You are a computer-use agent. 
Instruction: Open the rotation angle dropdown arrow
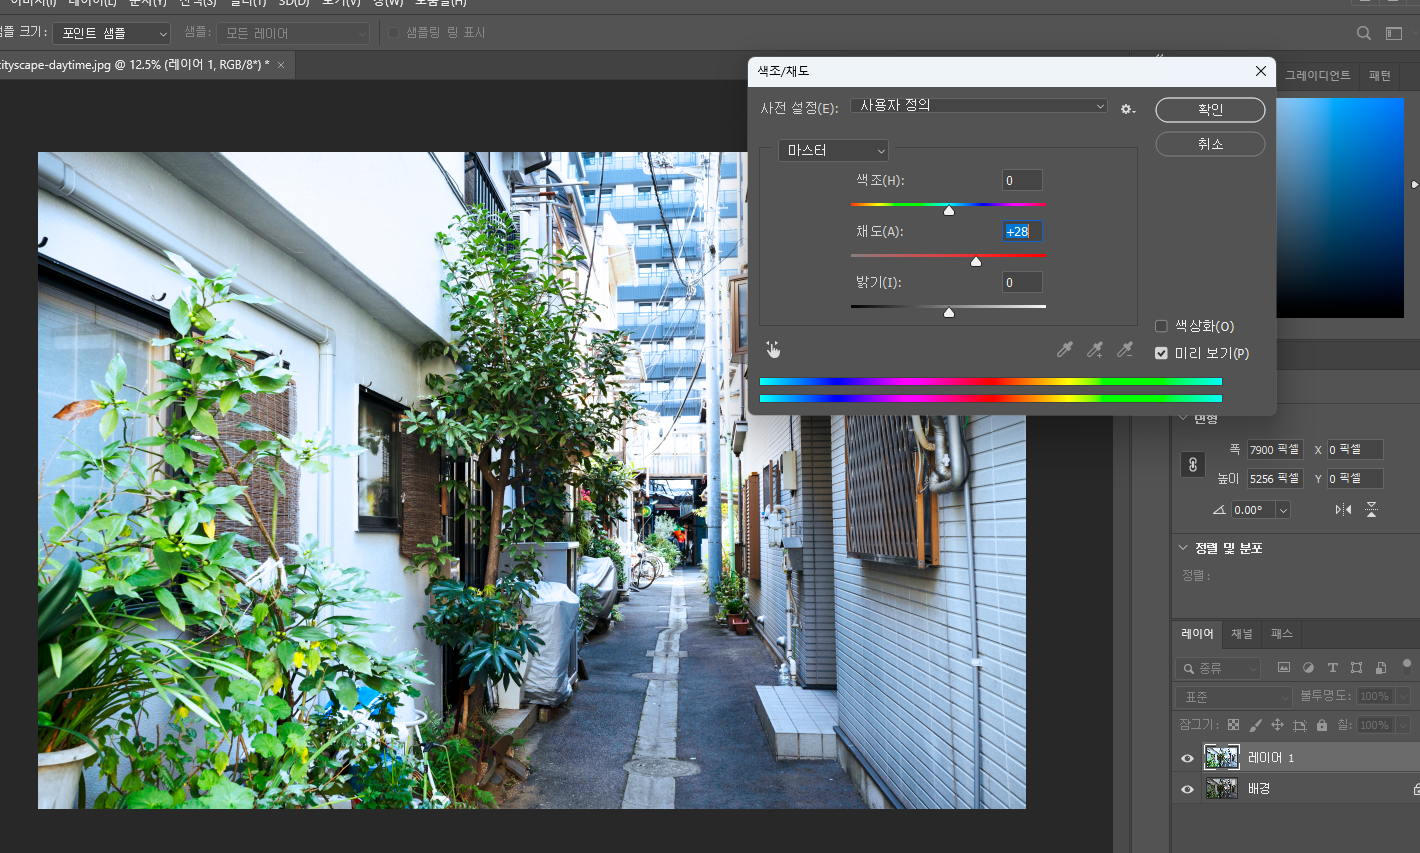1283,510
